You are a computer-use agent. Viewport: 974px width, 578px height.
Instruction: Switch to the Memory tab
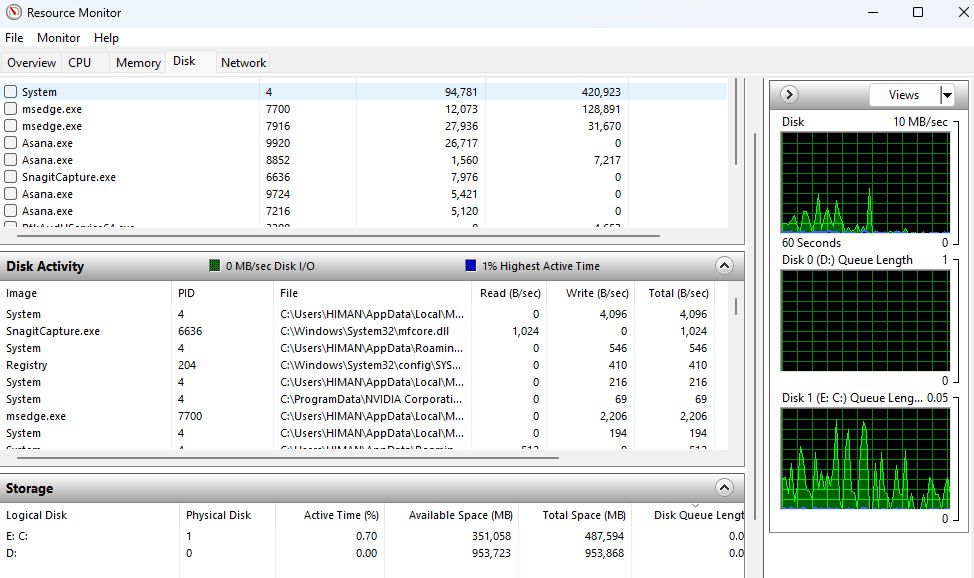pos(137,62)
